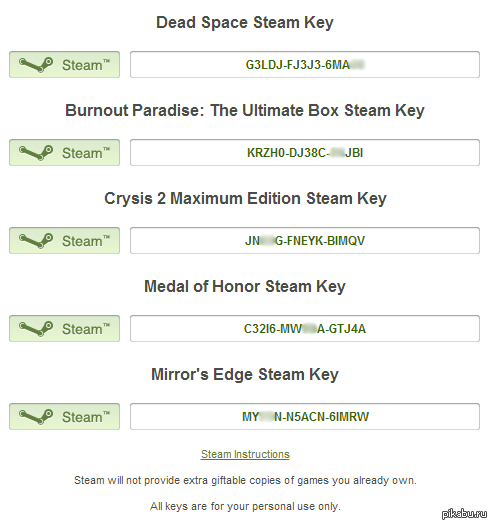Viewport: 492px width, 525px height.
Task: Click Steam button text for Mirror's Edge
Action: pyautogui.click(x=86, y=417)
